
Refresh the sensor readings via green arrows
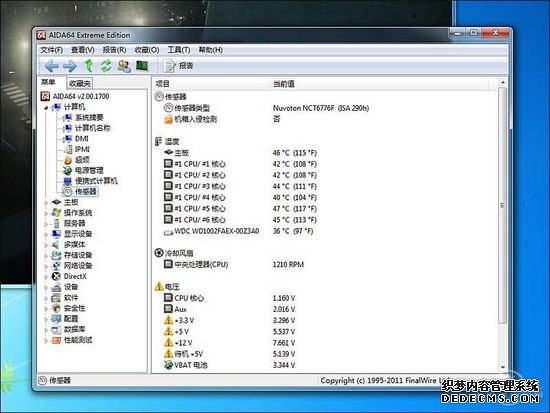106,66
